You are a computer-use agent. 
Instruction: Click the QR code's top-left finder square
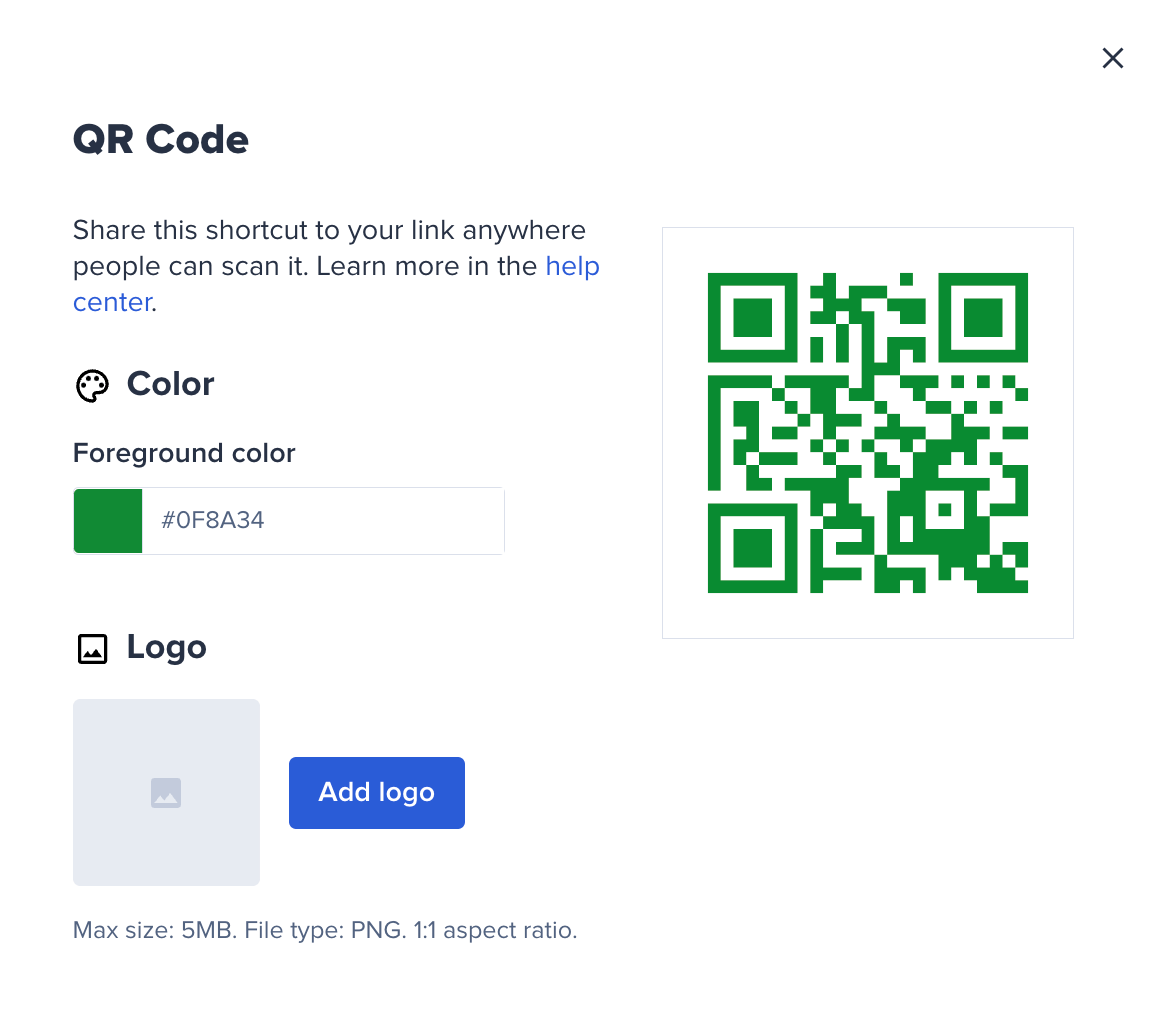tap(752, 317)
